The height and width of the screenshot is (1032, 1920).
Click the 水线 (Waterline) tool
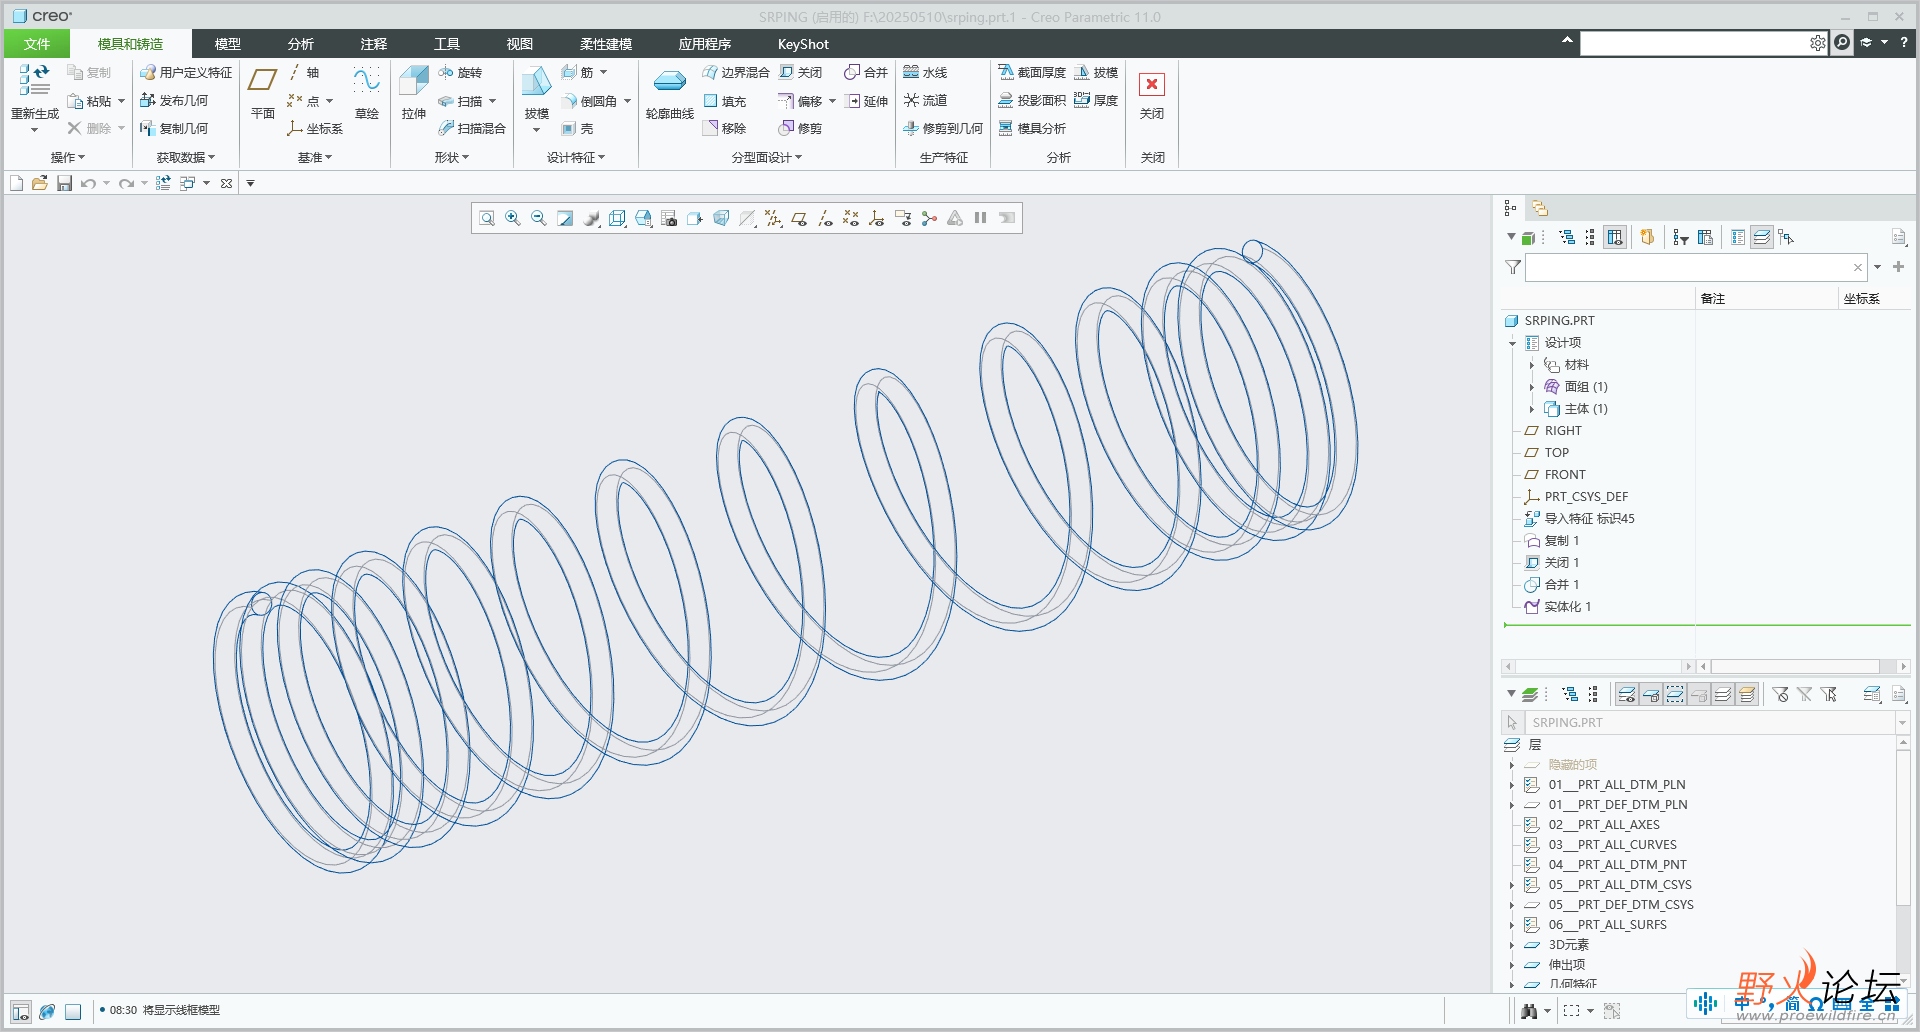pos(925,73)
